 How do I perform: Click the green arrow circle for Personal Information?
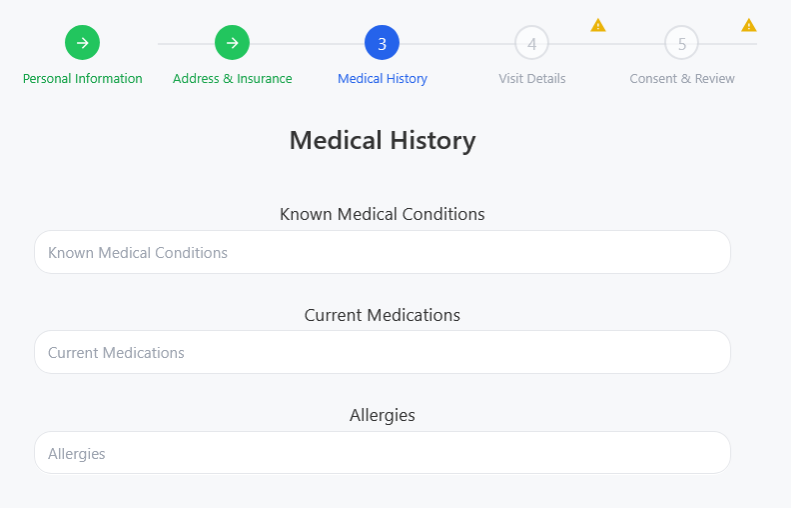(x=82, y=43)
